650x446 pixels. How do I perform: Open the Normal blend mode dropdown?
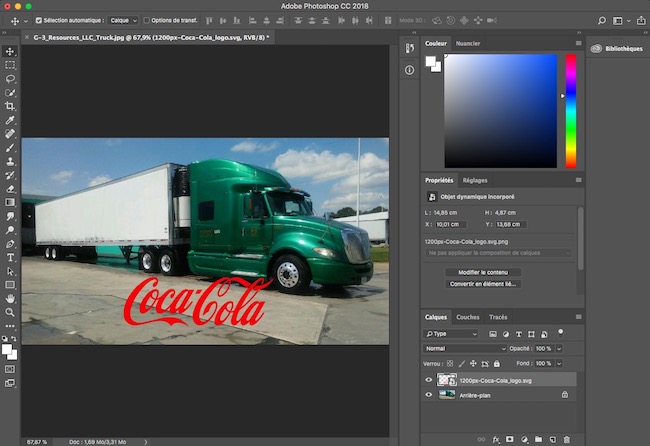click(x=465, y=349)
